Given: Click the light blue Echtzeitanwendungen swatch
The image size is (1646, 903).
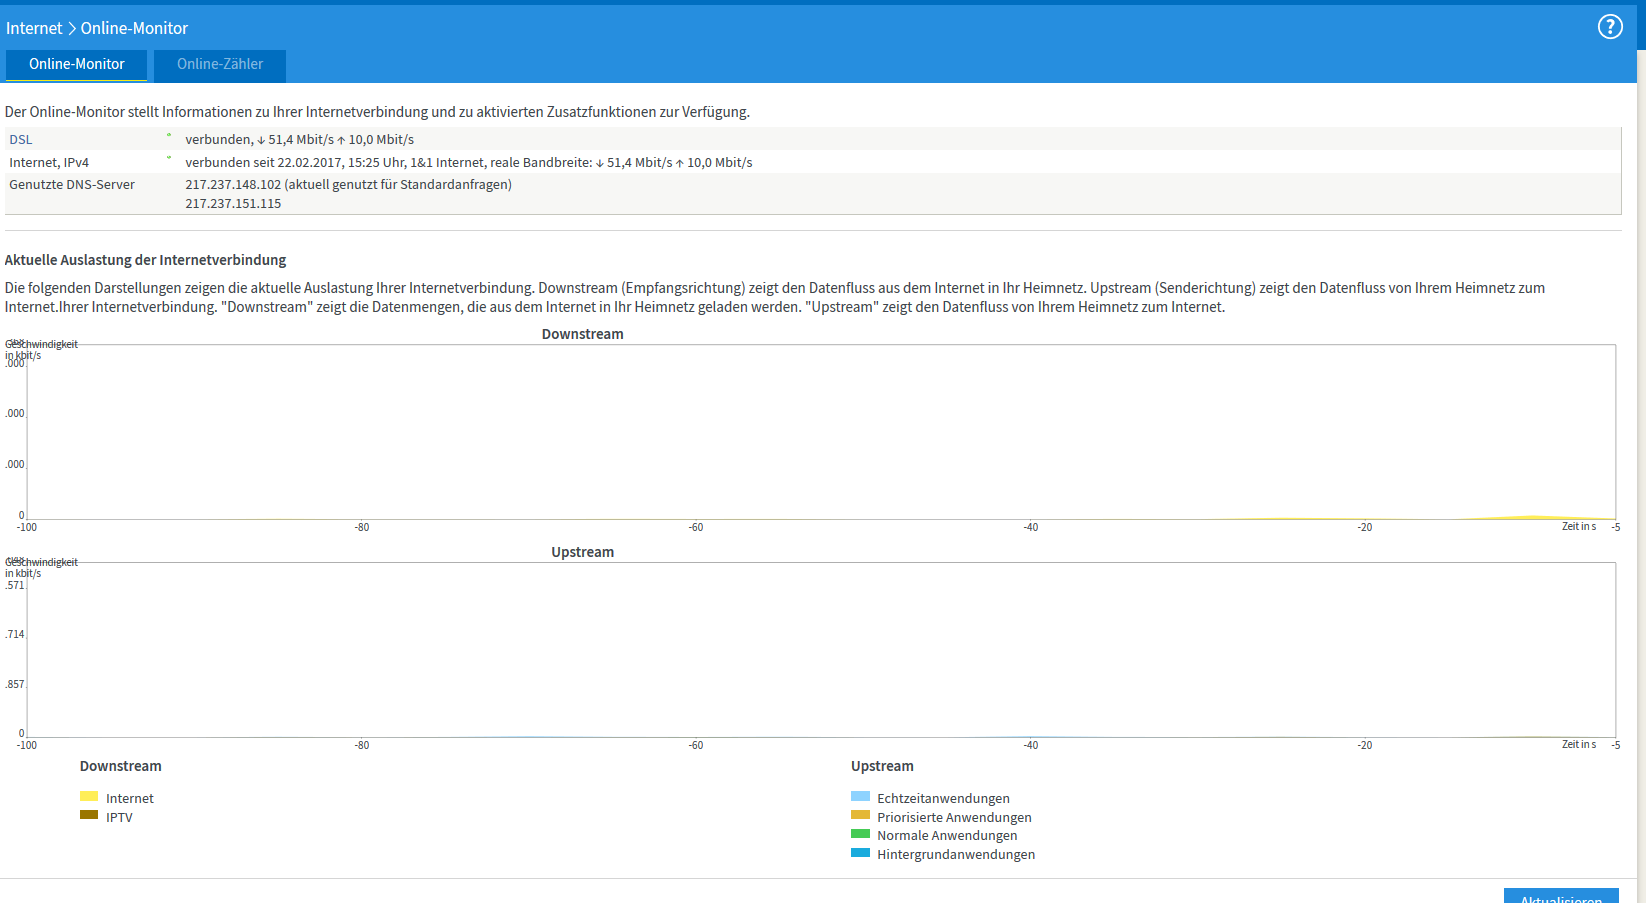Looking at the screenshot, I should coord(860,797).
